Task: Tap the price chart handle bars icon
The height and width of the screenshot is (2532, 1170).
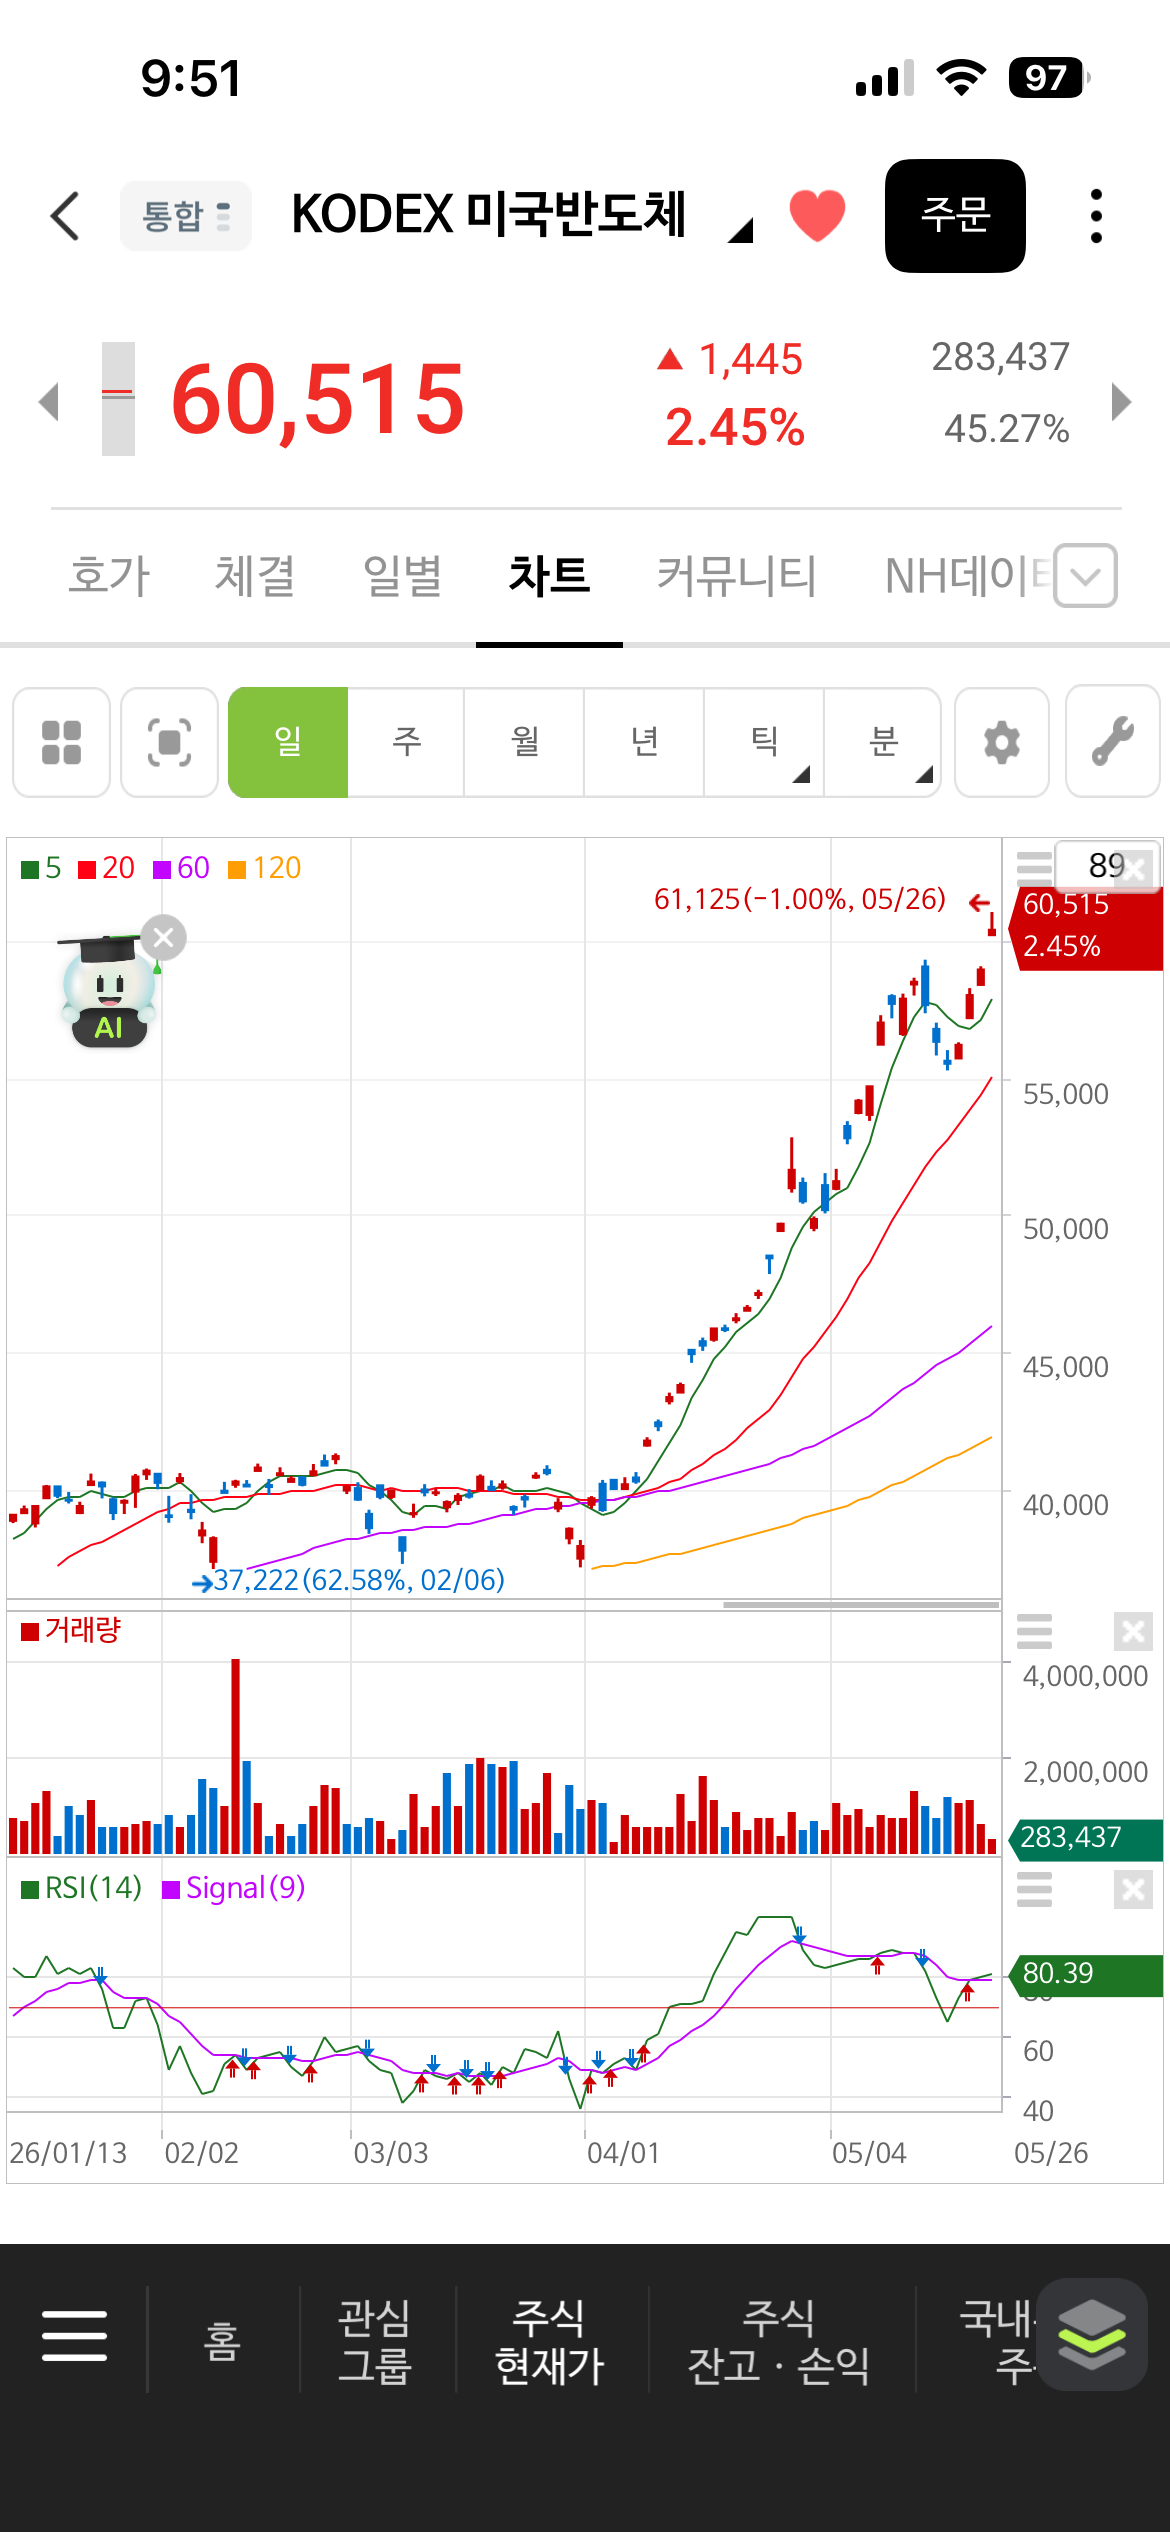Action: click(1034, 867)
